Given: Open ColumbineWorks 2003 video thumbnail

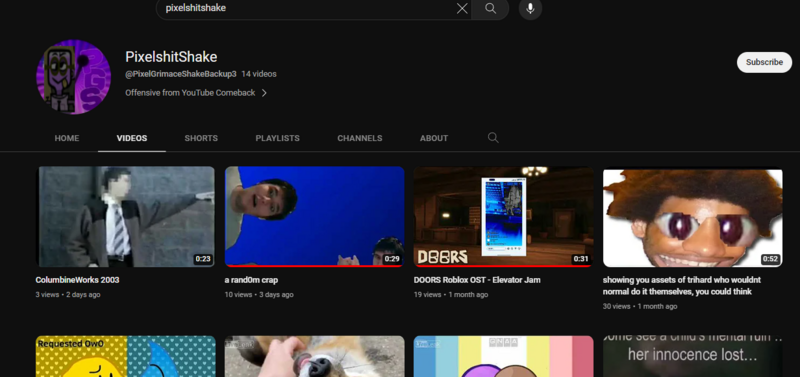Looking at the screenshot, I should point(126,216).
